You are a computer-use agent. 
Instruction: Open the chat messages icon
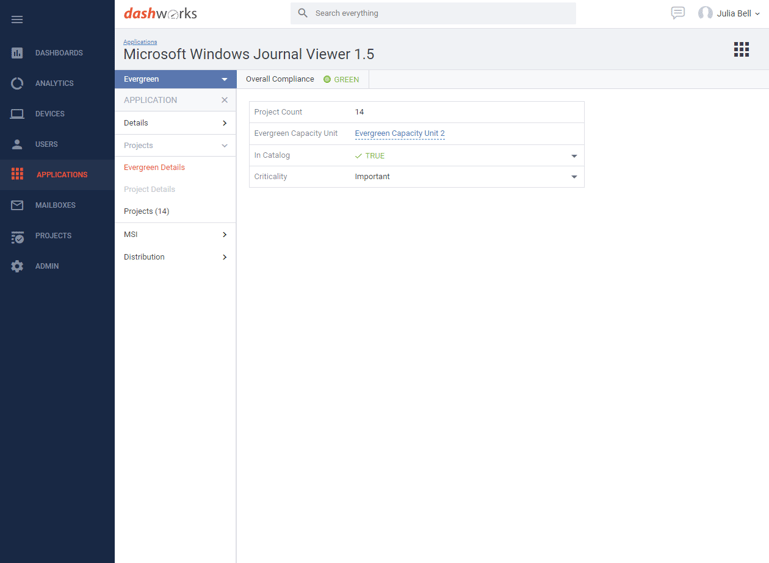678,13
